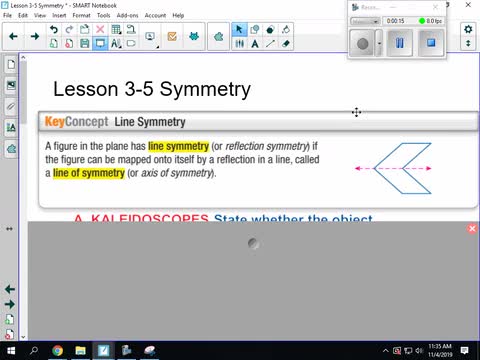Open the recorder menu dropdown

365,21
